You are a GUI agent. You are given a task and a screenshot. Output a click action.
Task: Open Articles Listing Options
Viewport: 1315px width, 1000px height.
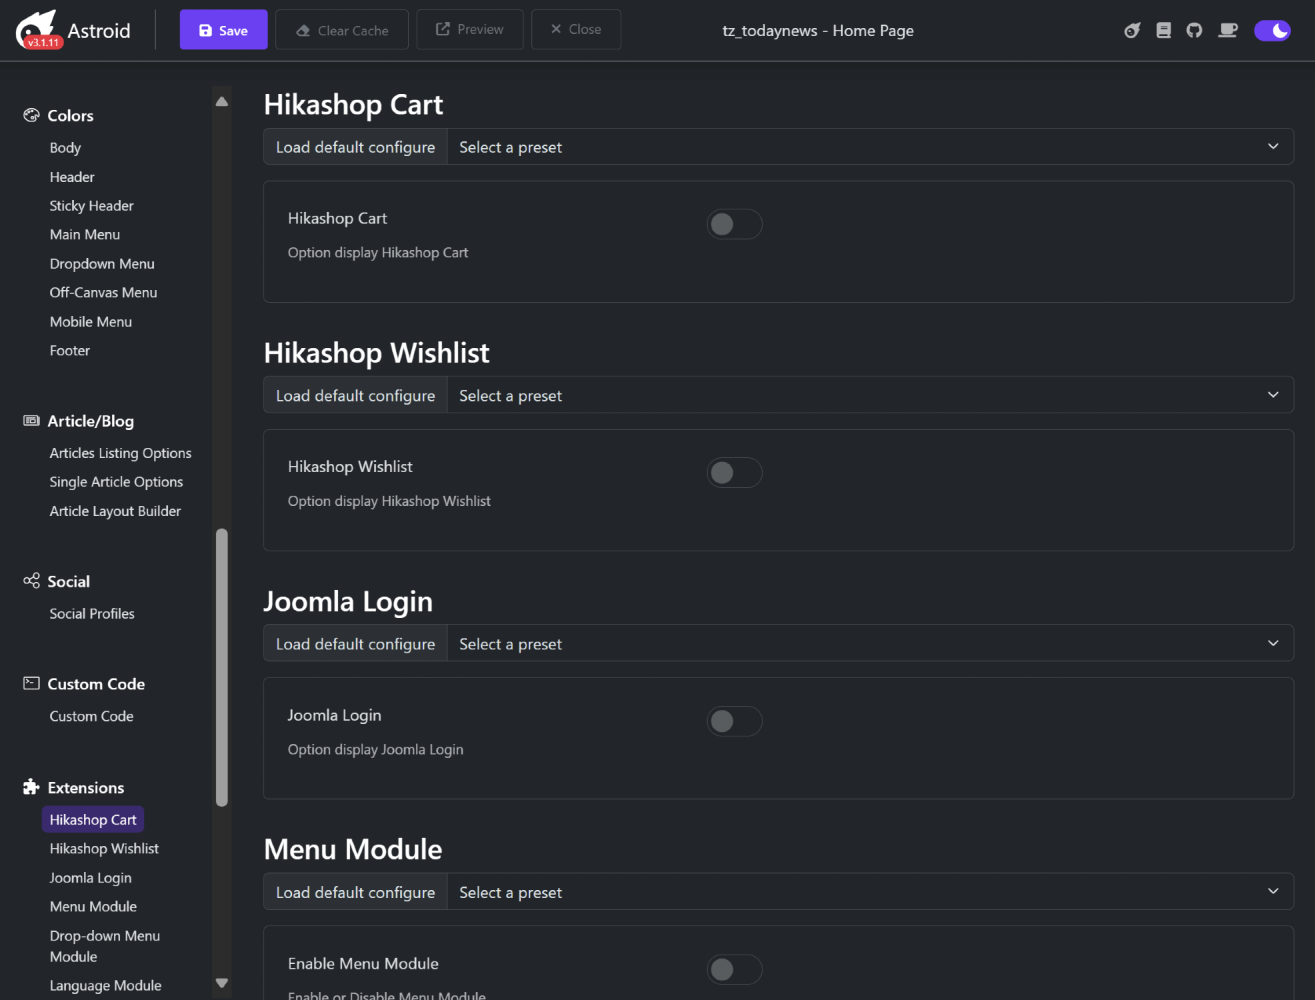[x=120, y=453]
